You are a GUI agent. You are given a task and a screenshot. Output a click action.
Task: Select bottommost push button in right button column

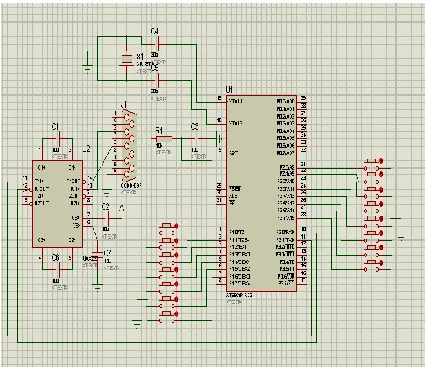click(x=373, y=266)
